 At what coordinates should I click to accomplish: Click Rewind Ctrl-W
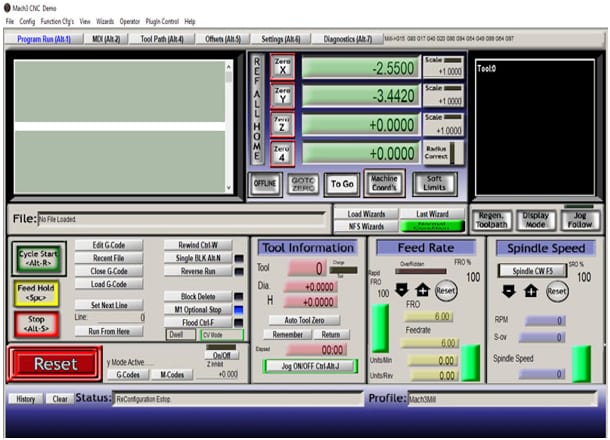[x=198, y=245]
